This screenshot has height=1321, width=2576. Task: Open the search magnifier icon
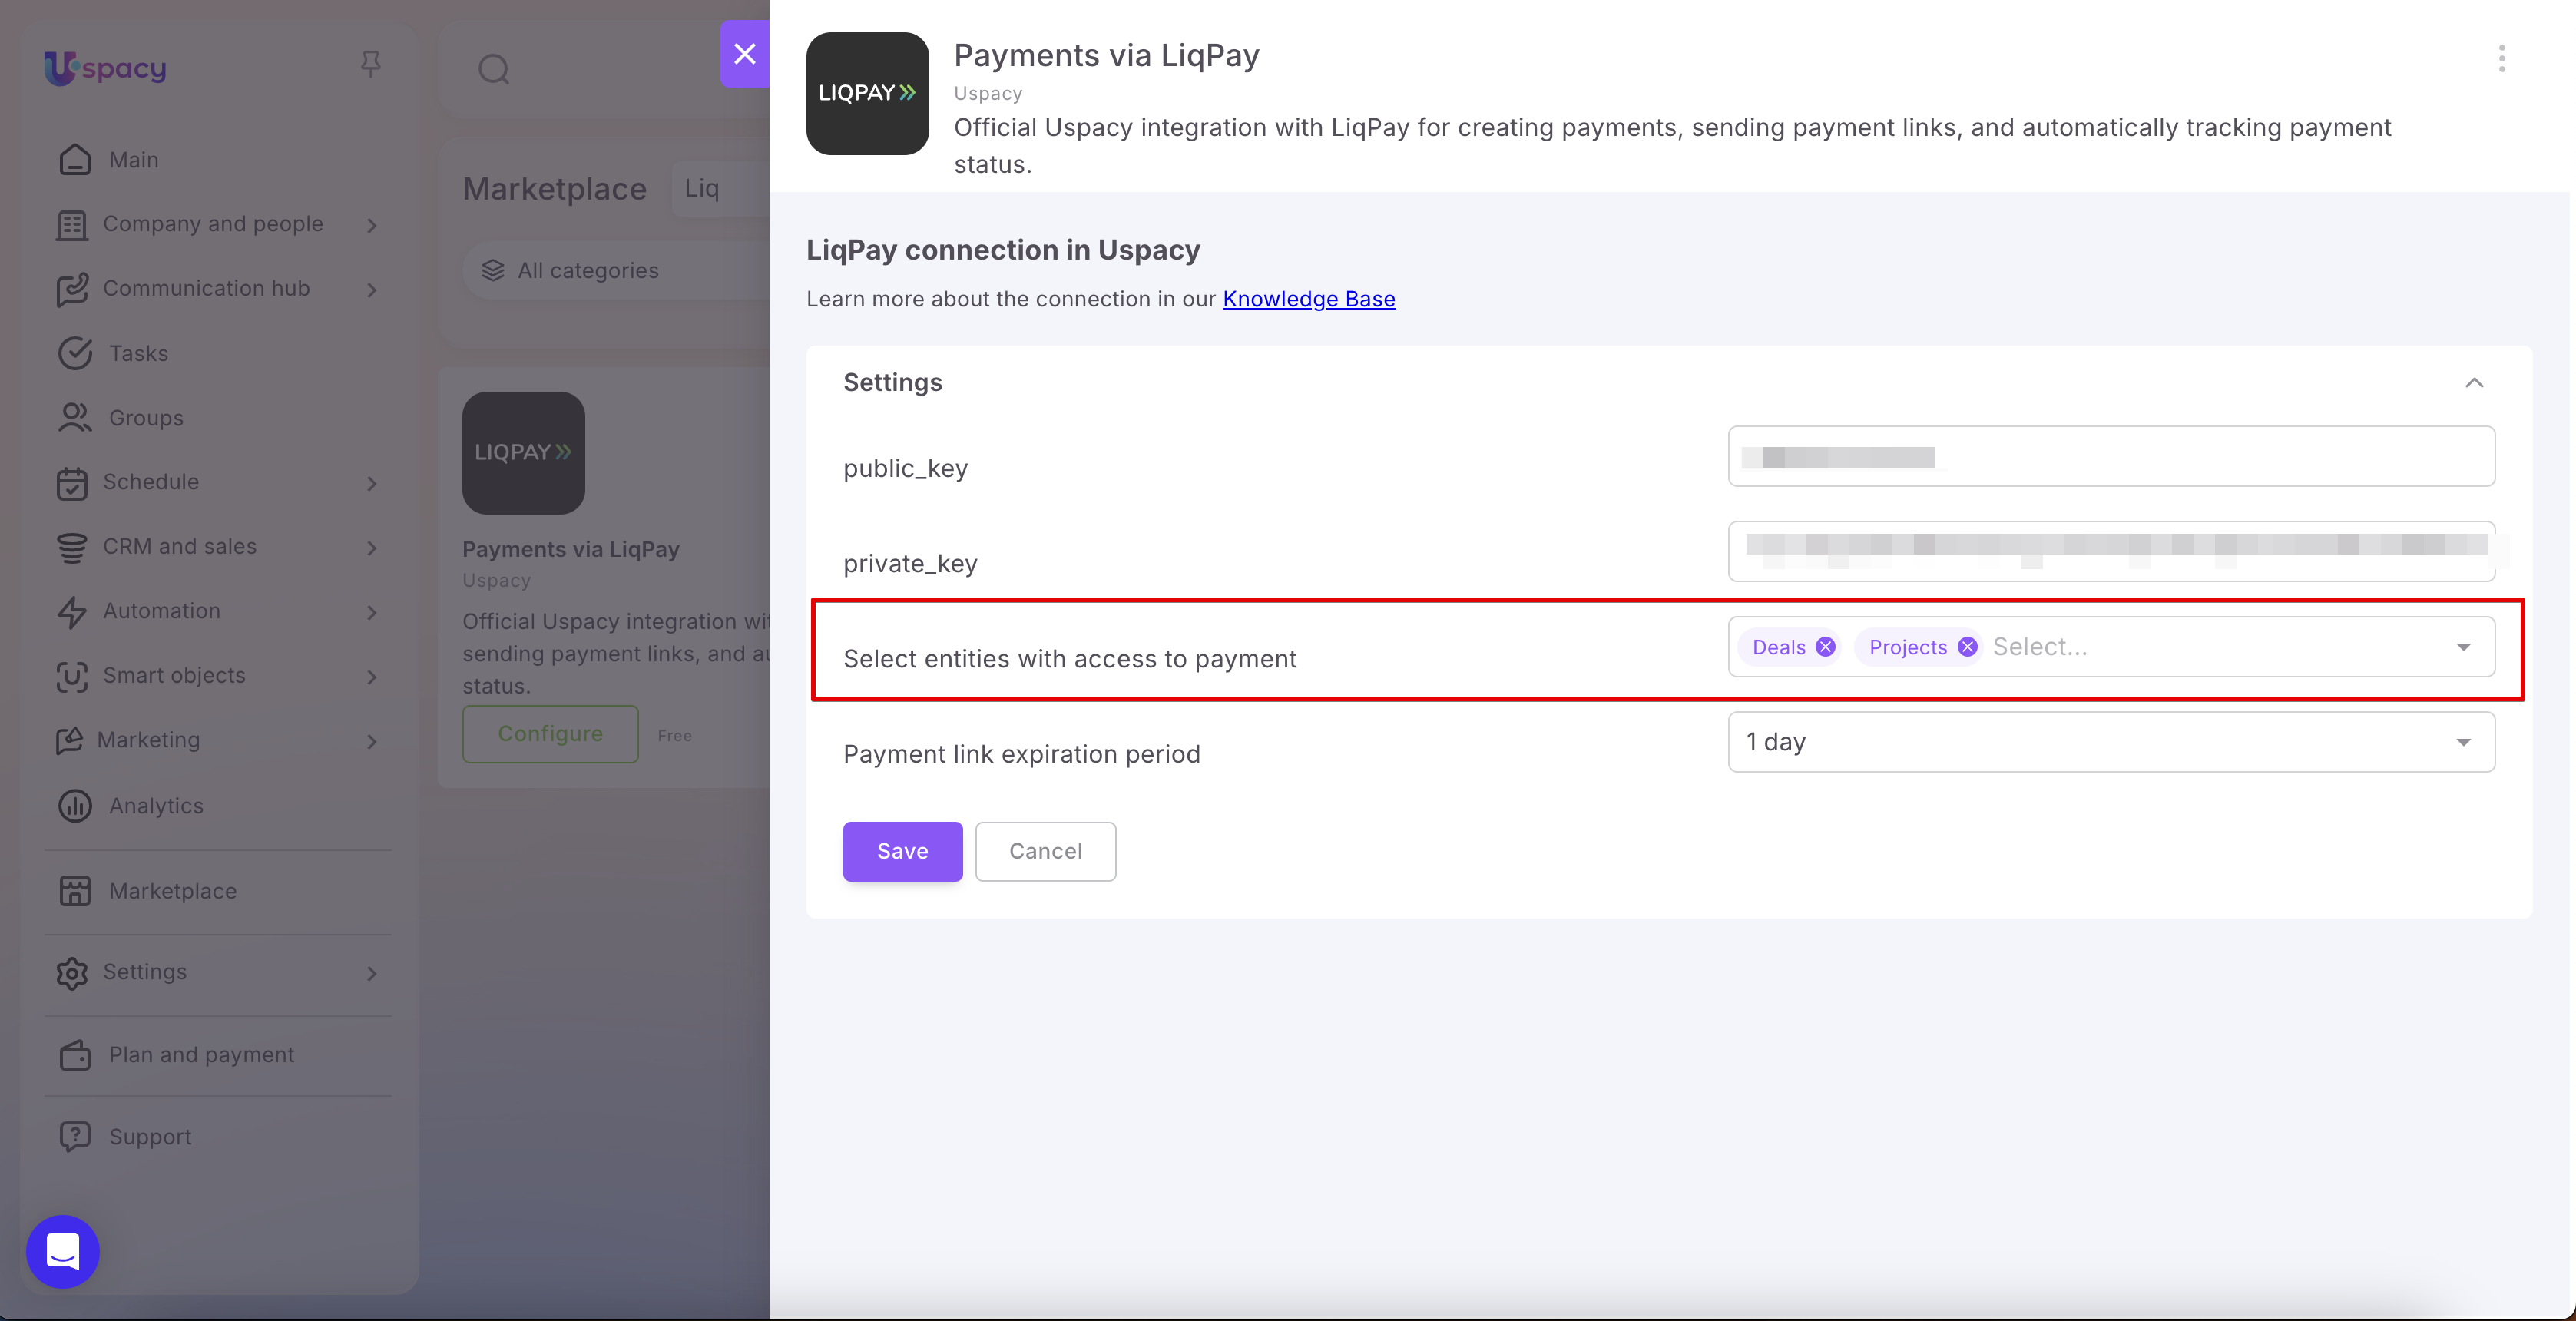tap(493, 69)
